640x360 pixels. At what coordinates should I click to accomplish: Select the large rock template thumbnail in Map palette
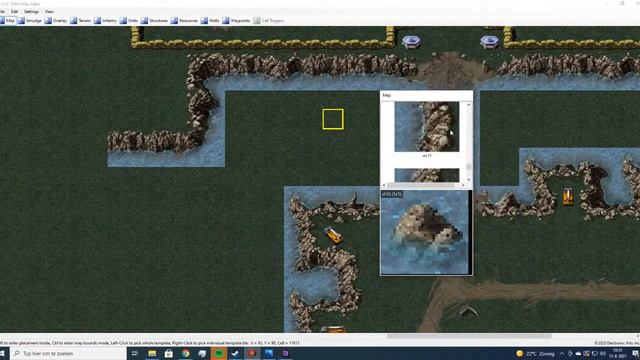(x=427, y=127)
